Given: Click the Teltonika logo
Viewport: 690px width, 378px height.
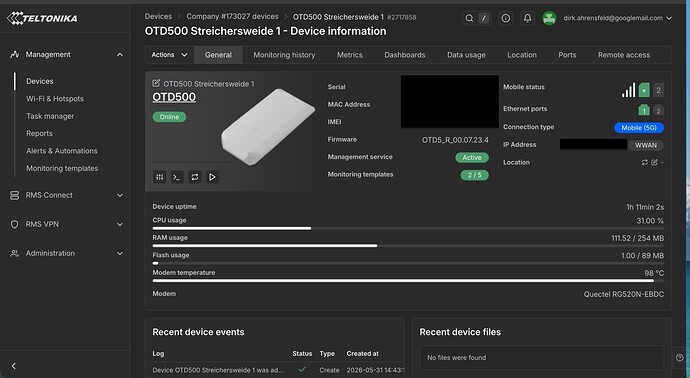Looking at the screenshot, I should [x=42, y=18].
